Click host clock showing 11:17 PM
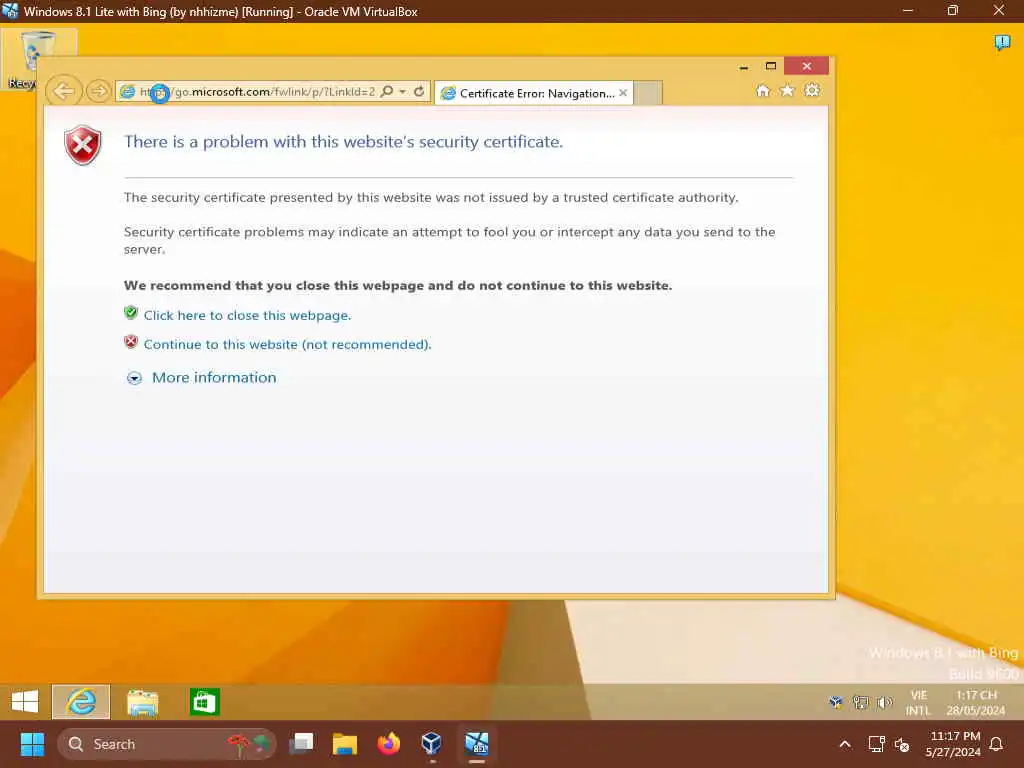Viewport: 1024px width, 768px height. 953,744
